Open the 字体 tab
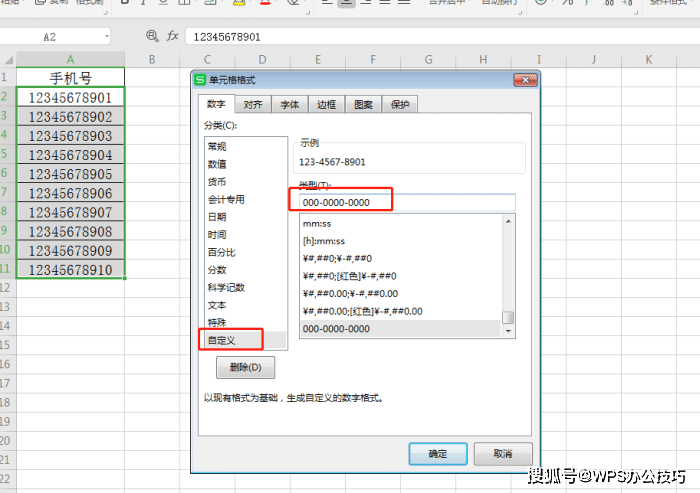700x493 pixels. [289, 104]
